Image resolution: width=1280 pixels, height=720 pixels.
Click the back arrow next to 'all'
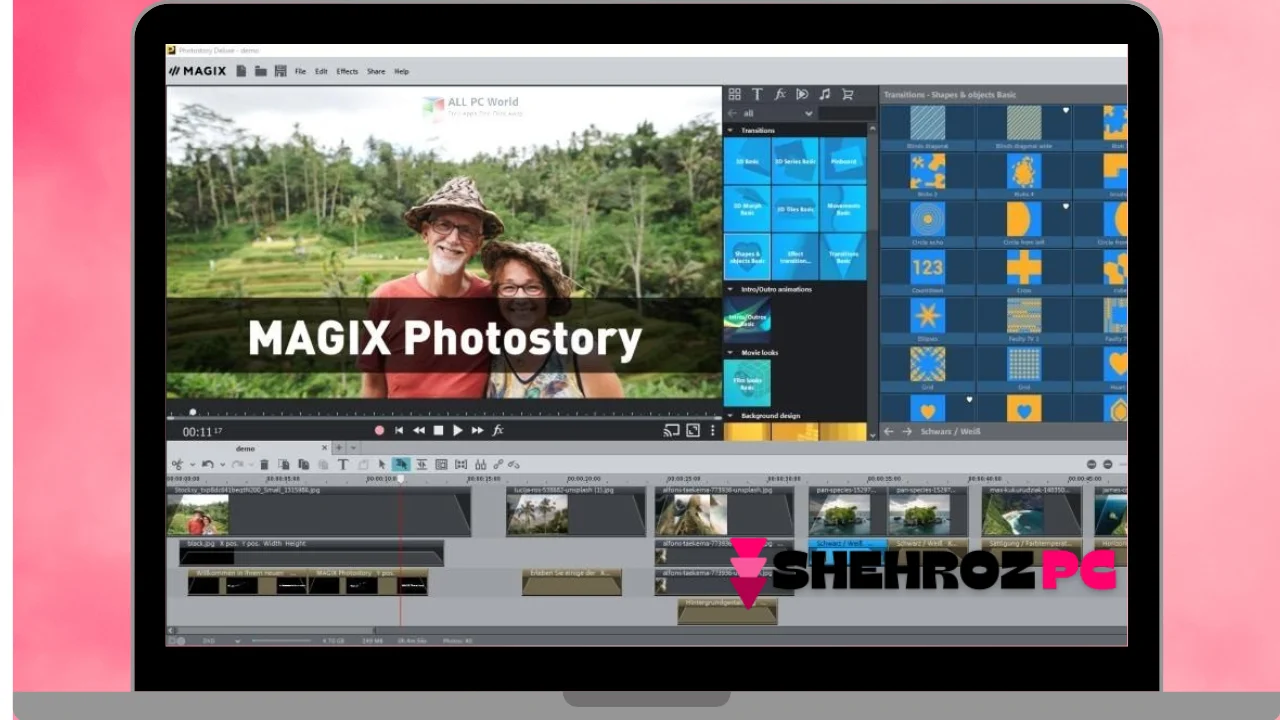(732, 113)
